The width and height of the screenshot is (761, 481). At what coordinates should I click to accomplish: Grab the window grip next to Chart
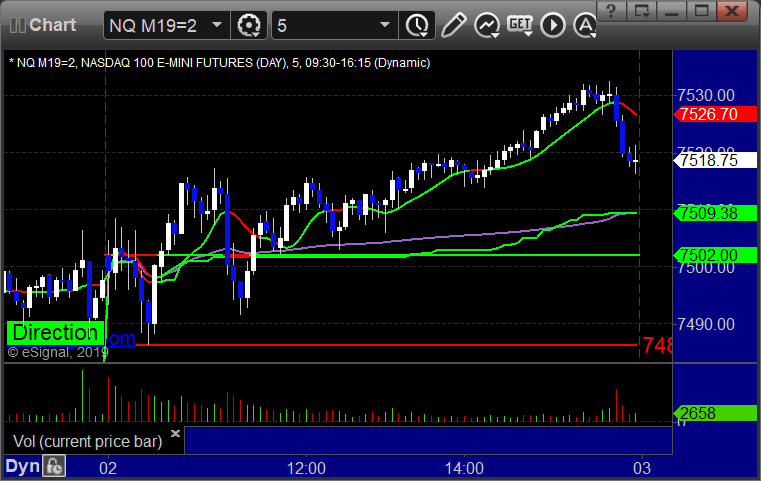(17, 25)
